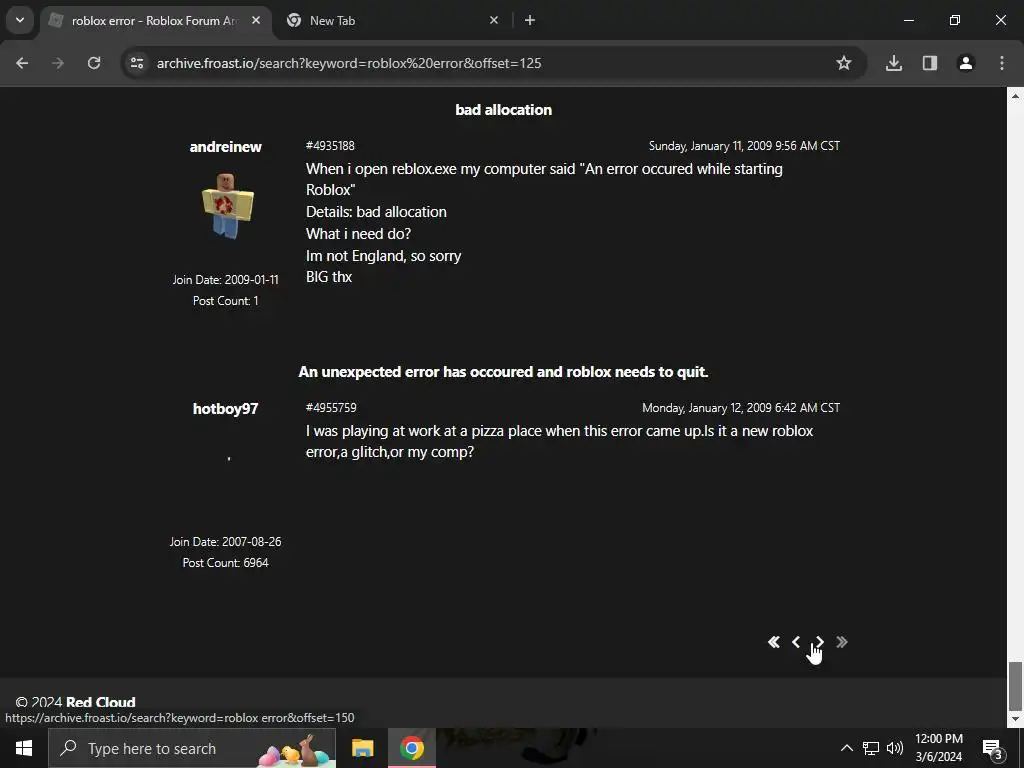
Task: Go to previous results page
Action: point(796,642)
